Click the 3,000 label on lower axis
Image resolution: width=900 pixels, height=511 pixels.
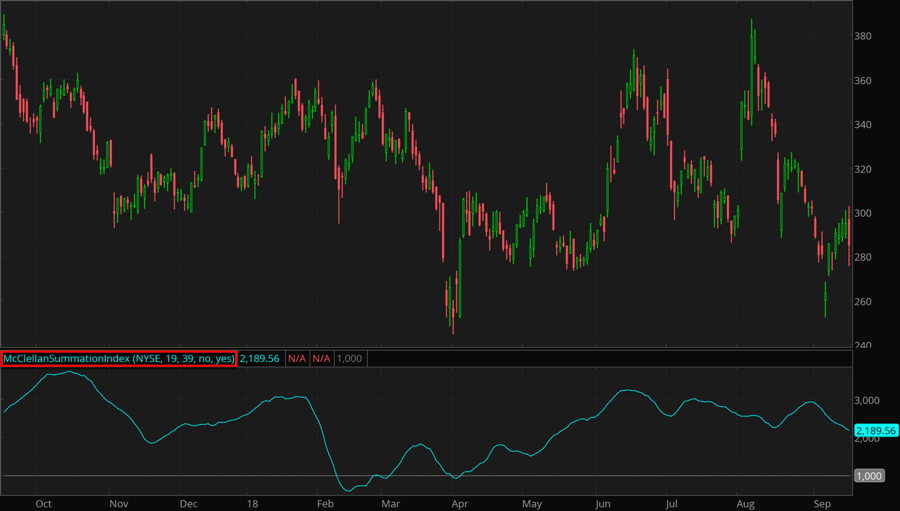click(869, 400)
